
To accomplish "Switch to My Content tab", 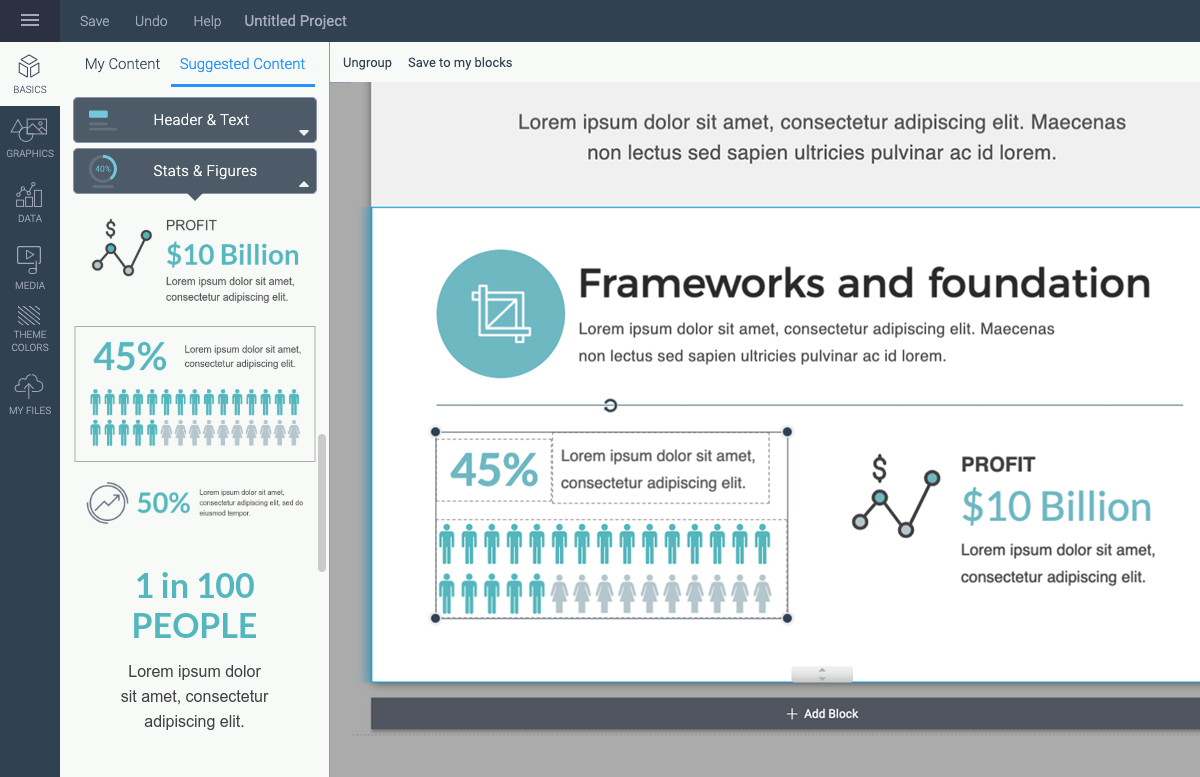I will 122,64.
